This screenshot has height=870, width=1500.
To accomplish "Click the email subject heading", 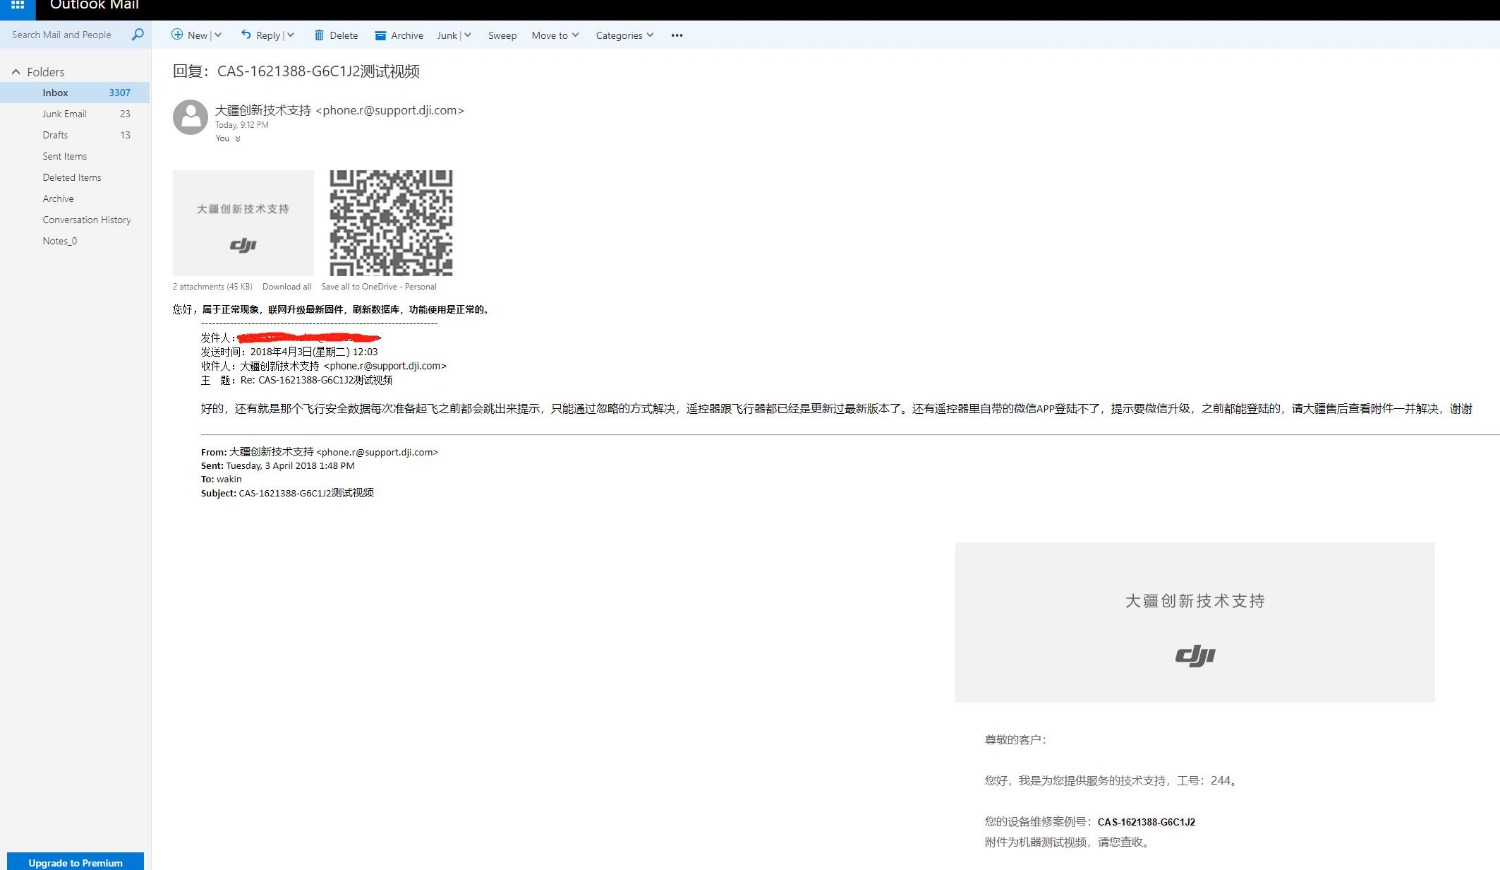I will (296, 71).
